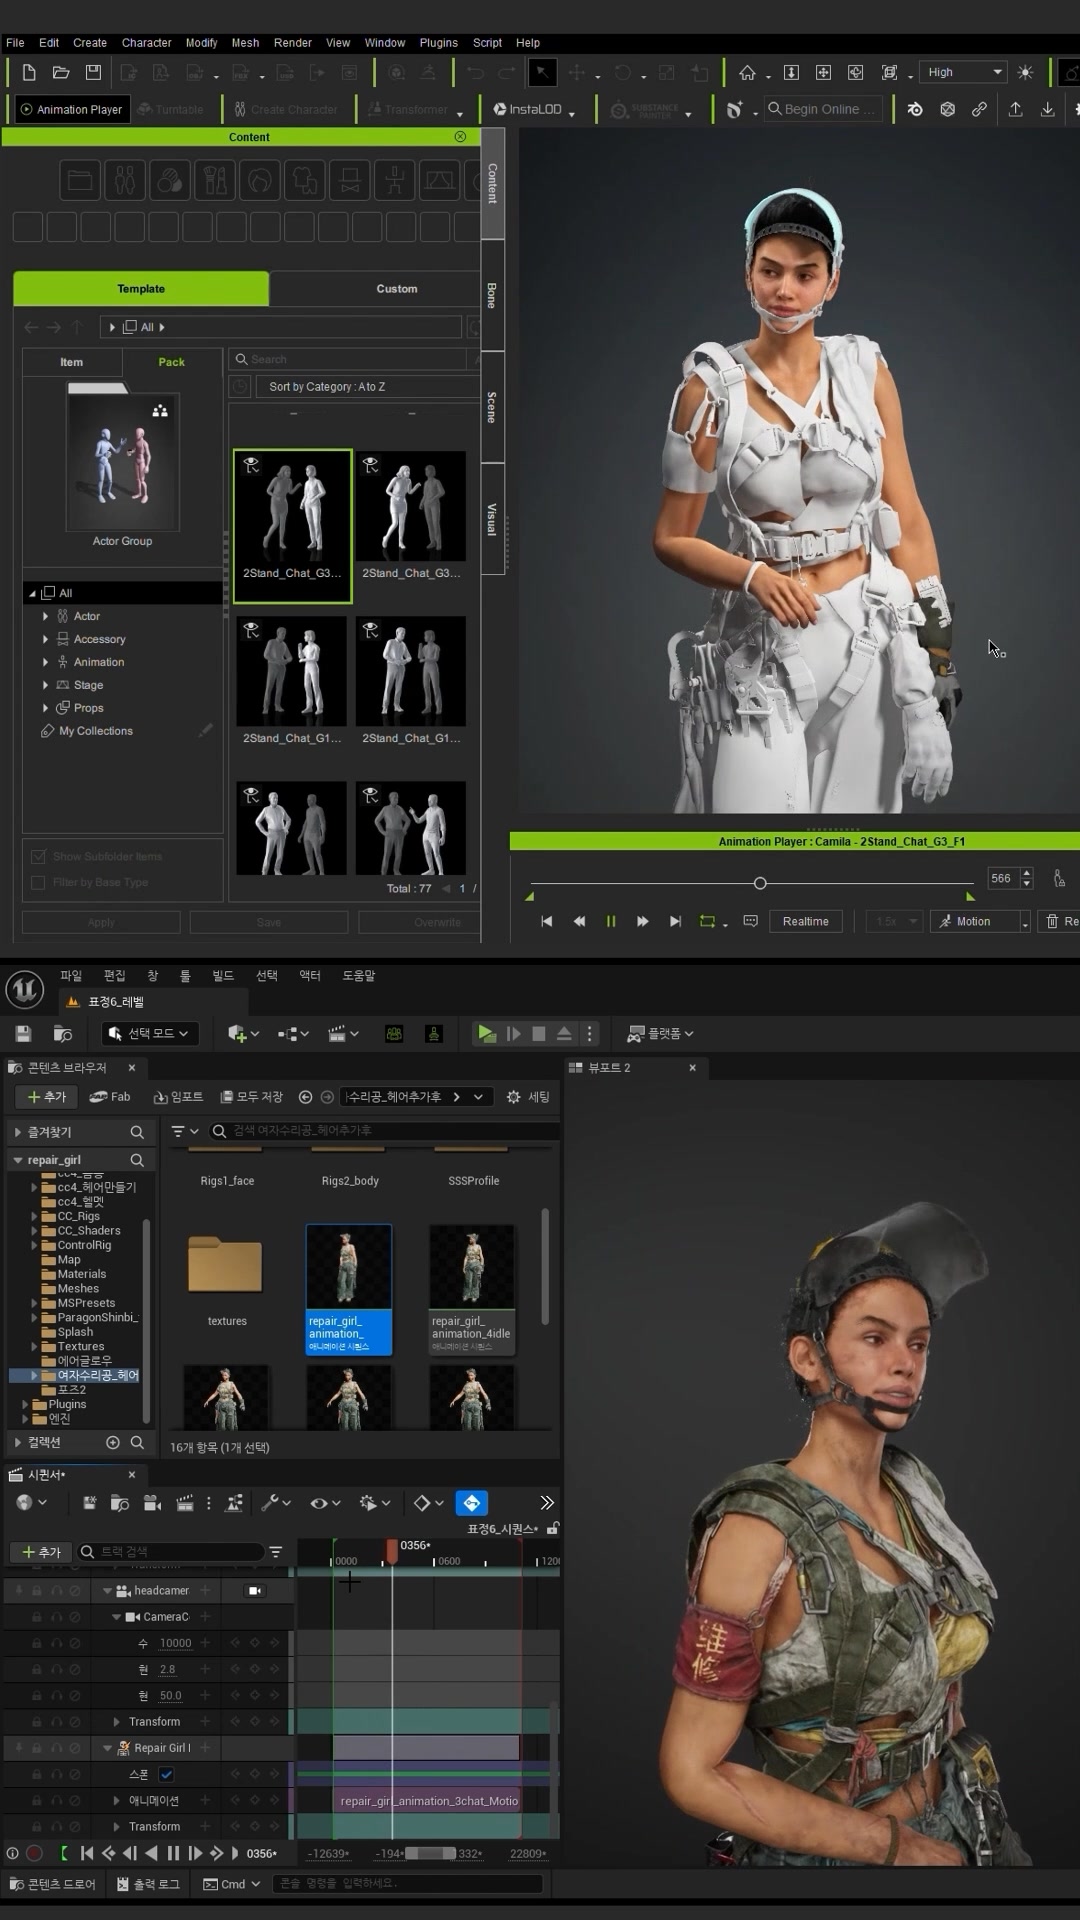Screen dimensions: 1080x1920
Task: Expand the 애니메이션 track in Sequencer
Action: coord(117,1800)
